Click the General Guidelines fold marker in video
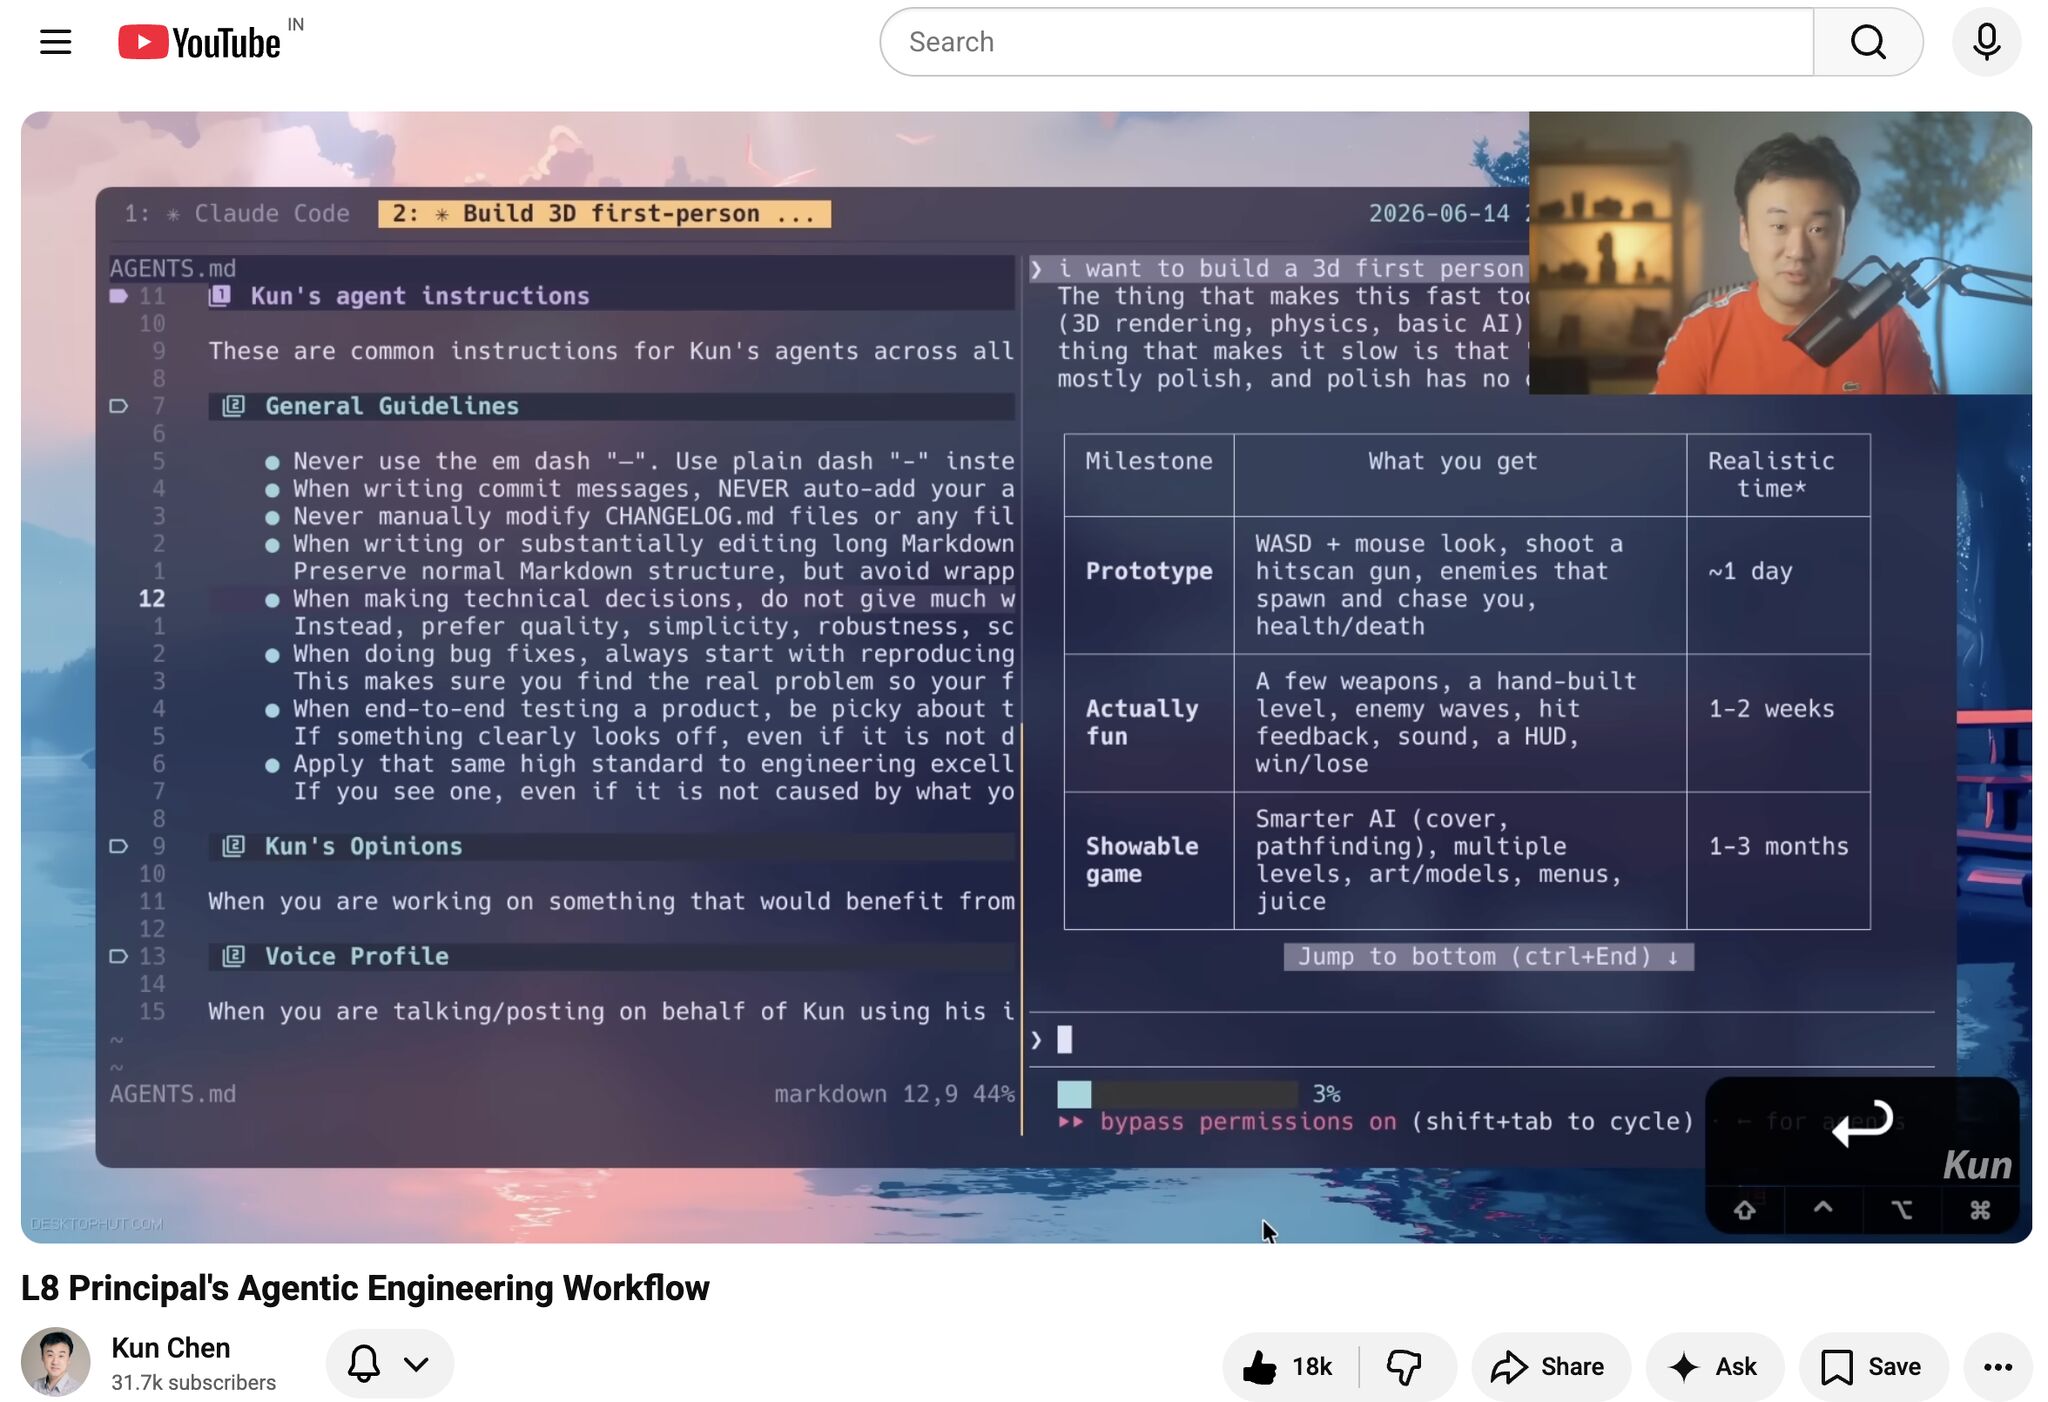The height and width of the screenshot is (1402, 2048). pyautogui.click(x=119, y=406)
